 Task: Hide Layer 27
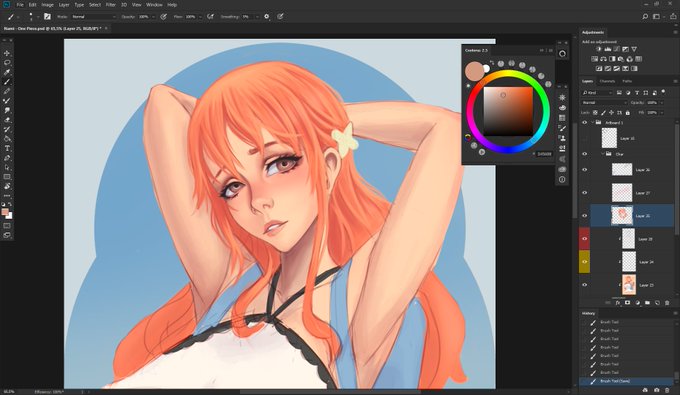pyautogui.click(x=585, y=193)
